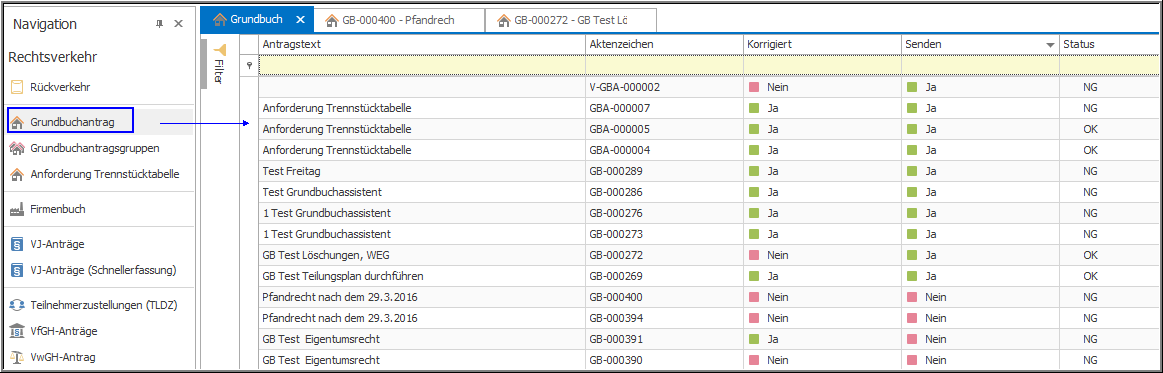Viewport: 1163px width, 373px height.
Task: Open the Senden column sort dropdown arrow
Action: (x=1050, y=45)
